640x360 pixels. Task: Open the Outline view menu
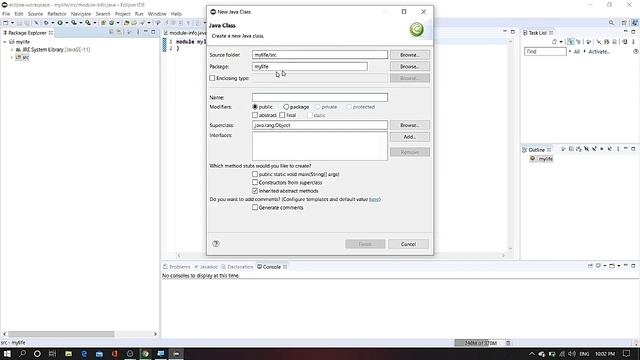click(x=618, y=149)
